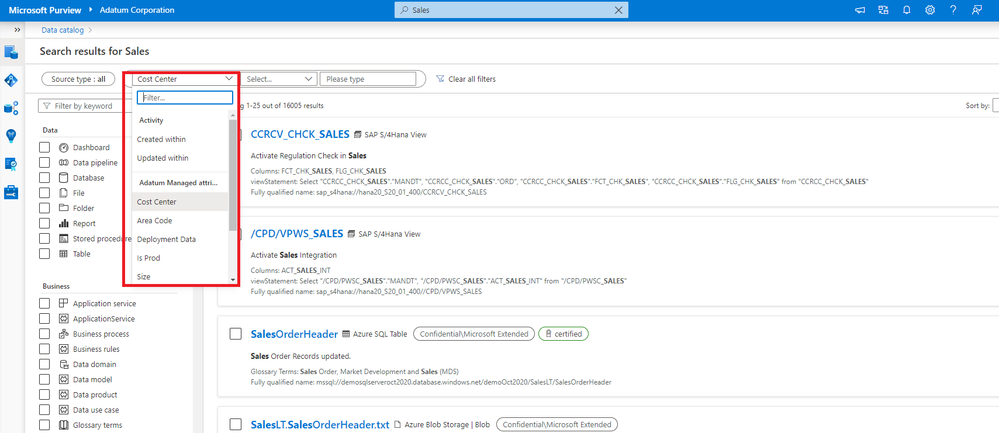Open the Data policy sidebar icon
Viewport: 999px width, 433px height.
pyautogui.click(x=11, y=164)
